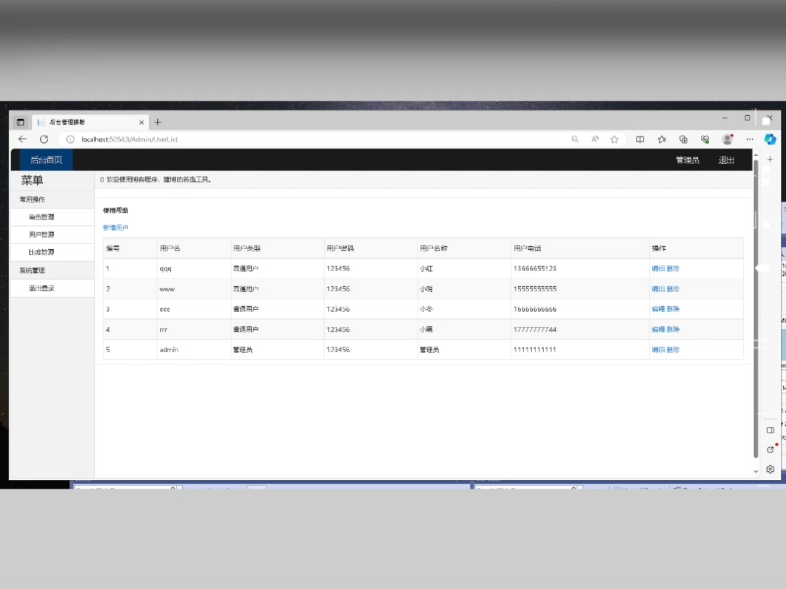Delete the user in row qqq
The image size is (786, 589).
point(673,269)
